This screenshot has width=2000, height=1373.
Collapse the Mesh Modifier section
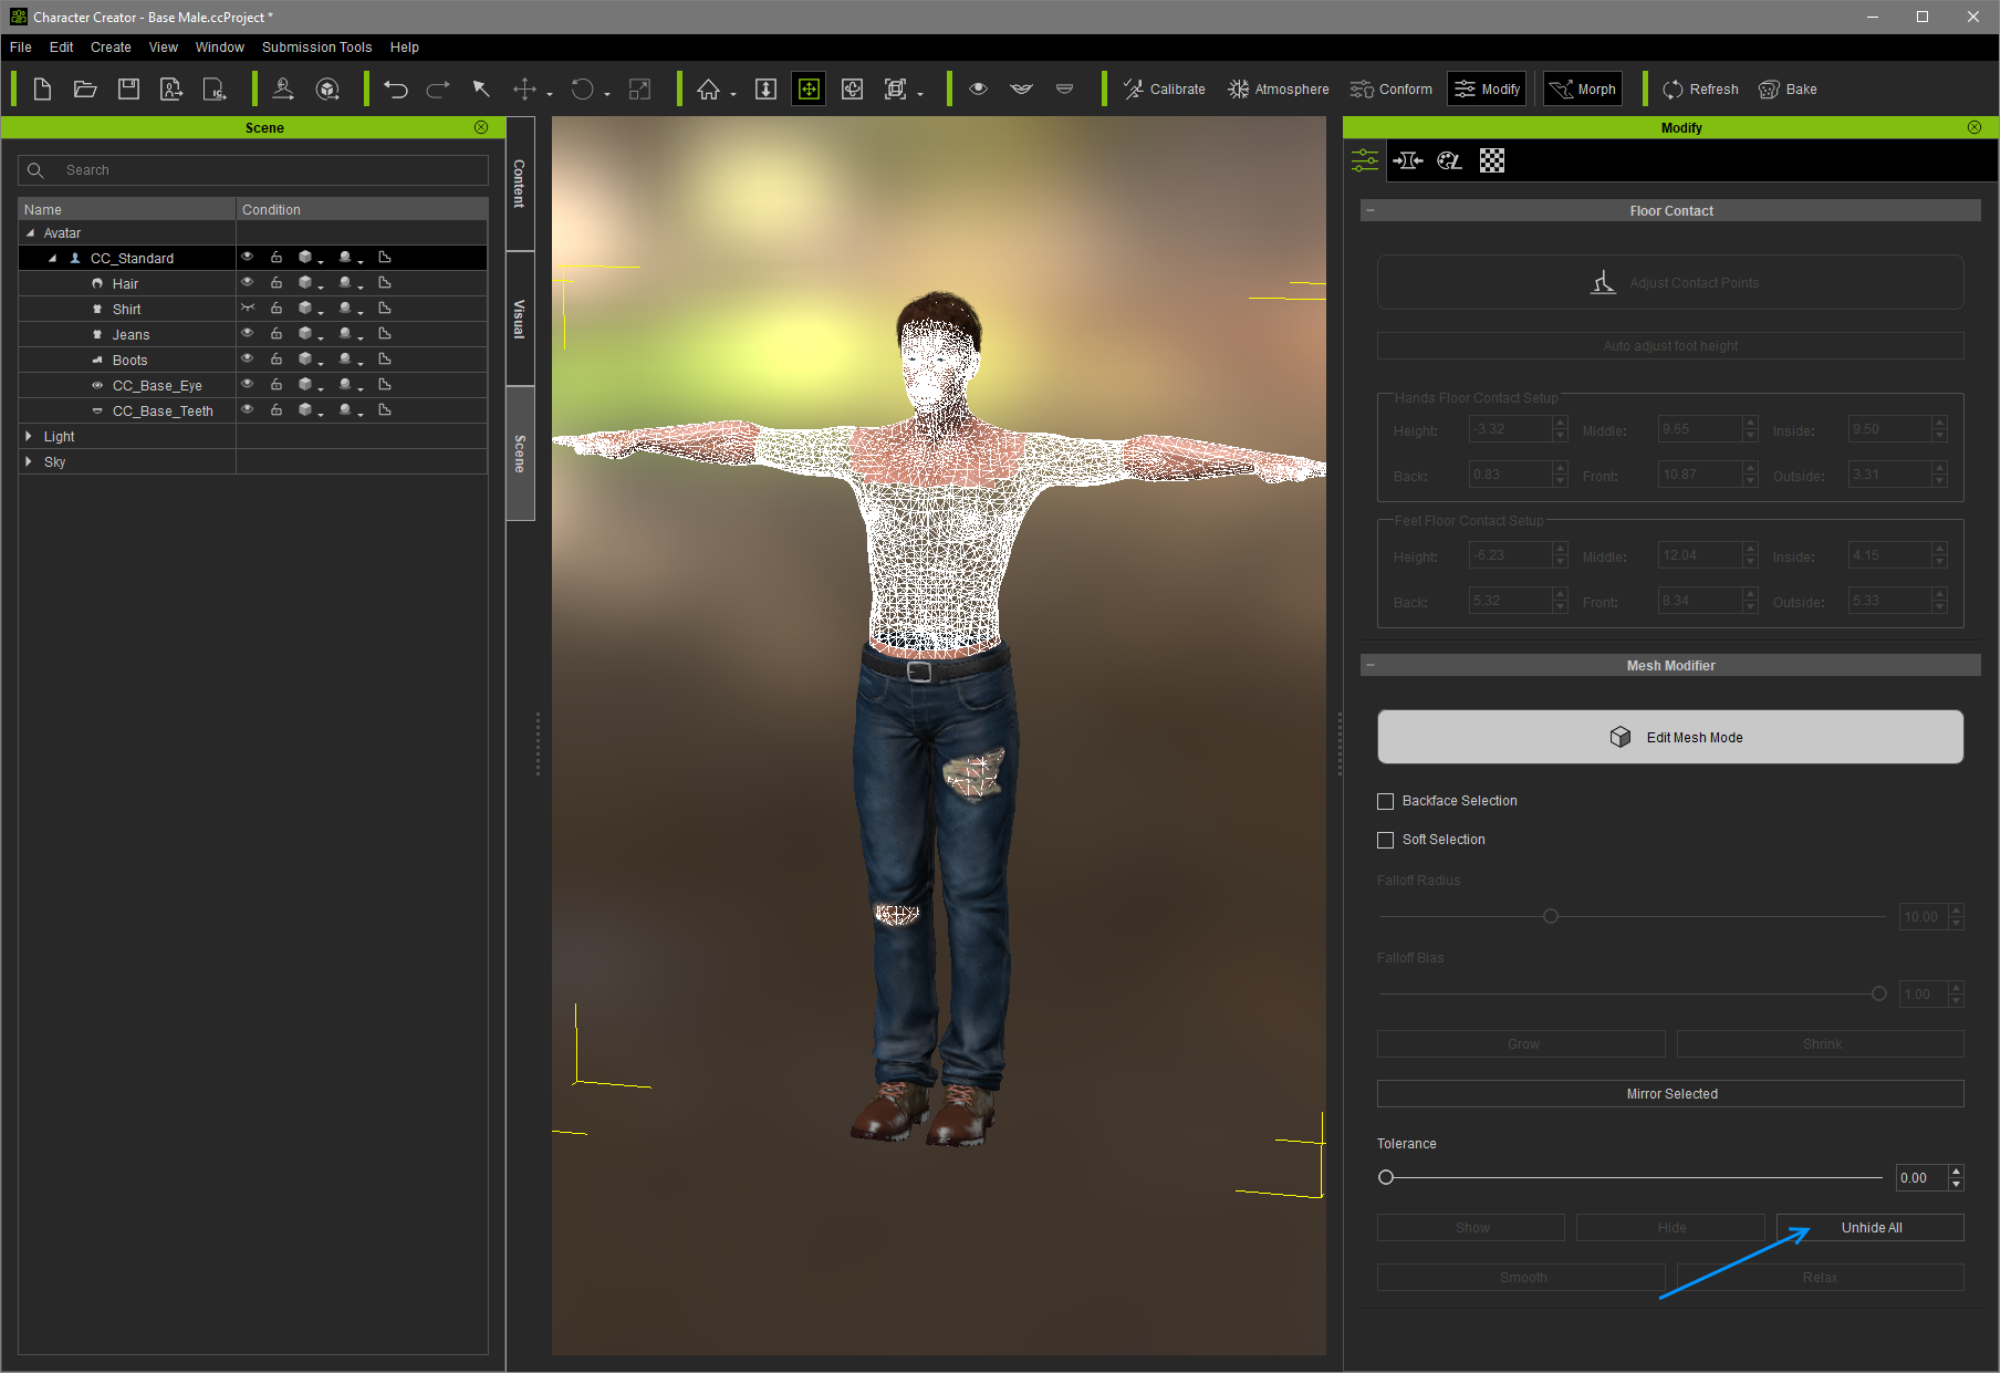(x=1370, y=665)
